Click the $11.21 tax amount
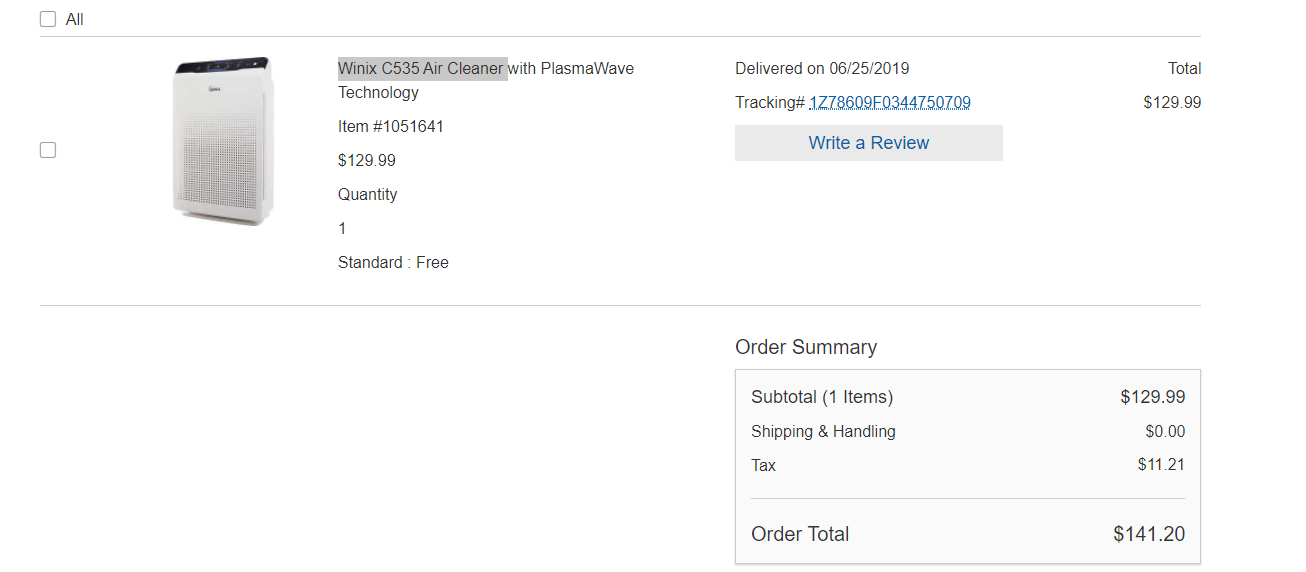The width and height of the screenshot is (1306, 572). [x=1161, y=465]
